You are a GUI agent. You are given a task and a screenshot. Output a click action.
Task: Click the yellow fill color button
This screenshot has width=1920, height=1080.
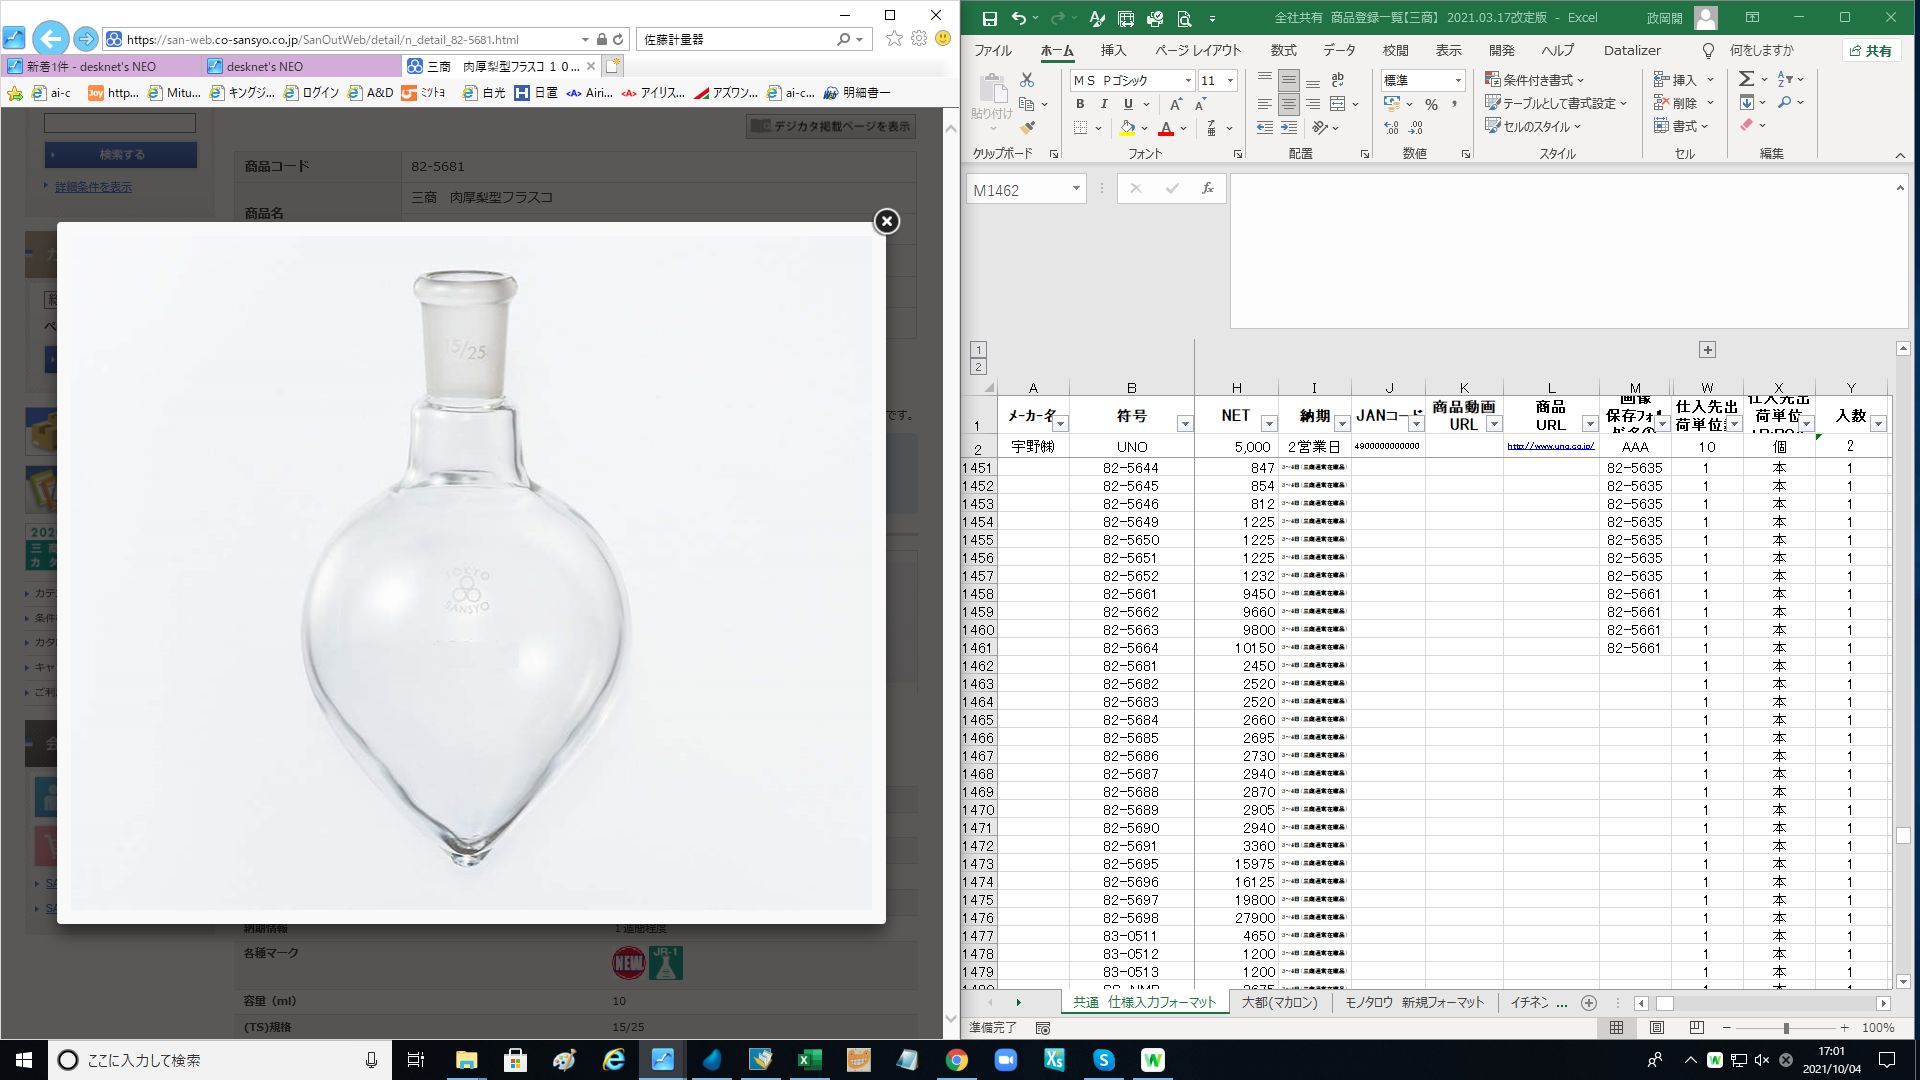pyautogui.click(x=1127, y=128)
